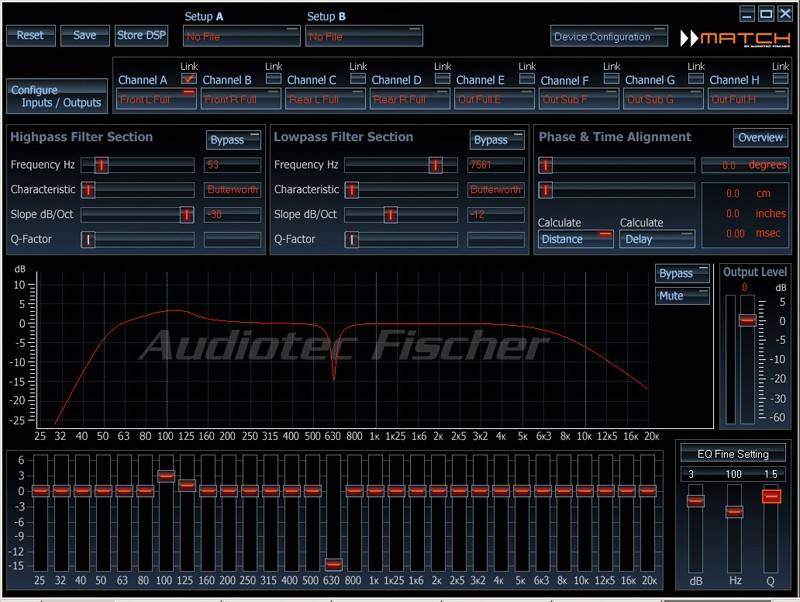Viewport: 800px width, 602px height.
Task: Switch Calculate mode to Delay
Action: point(657,239)
